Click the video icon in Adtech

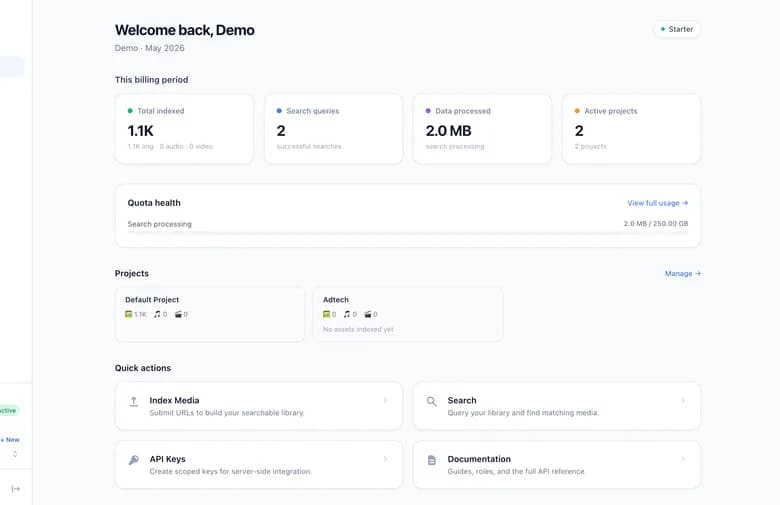click(x=368, y=314)
